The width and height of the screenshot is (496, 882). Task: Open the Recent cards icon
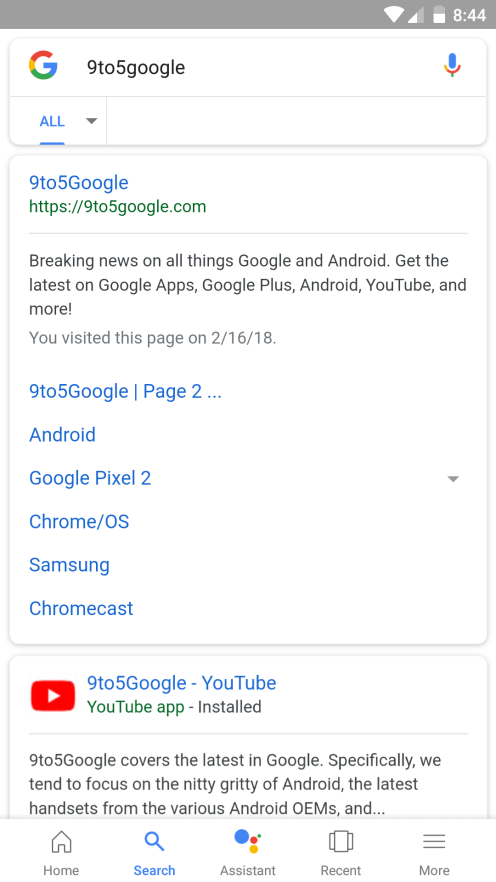(341, 842)
